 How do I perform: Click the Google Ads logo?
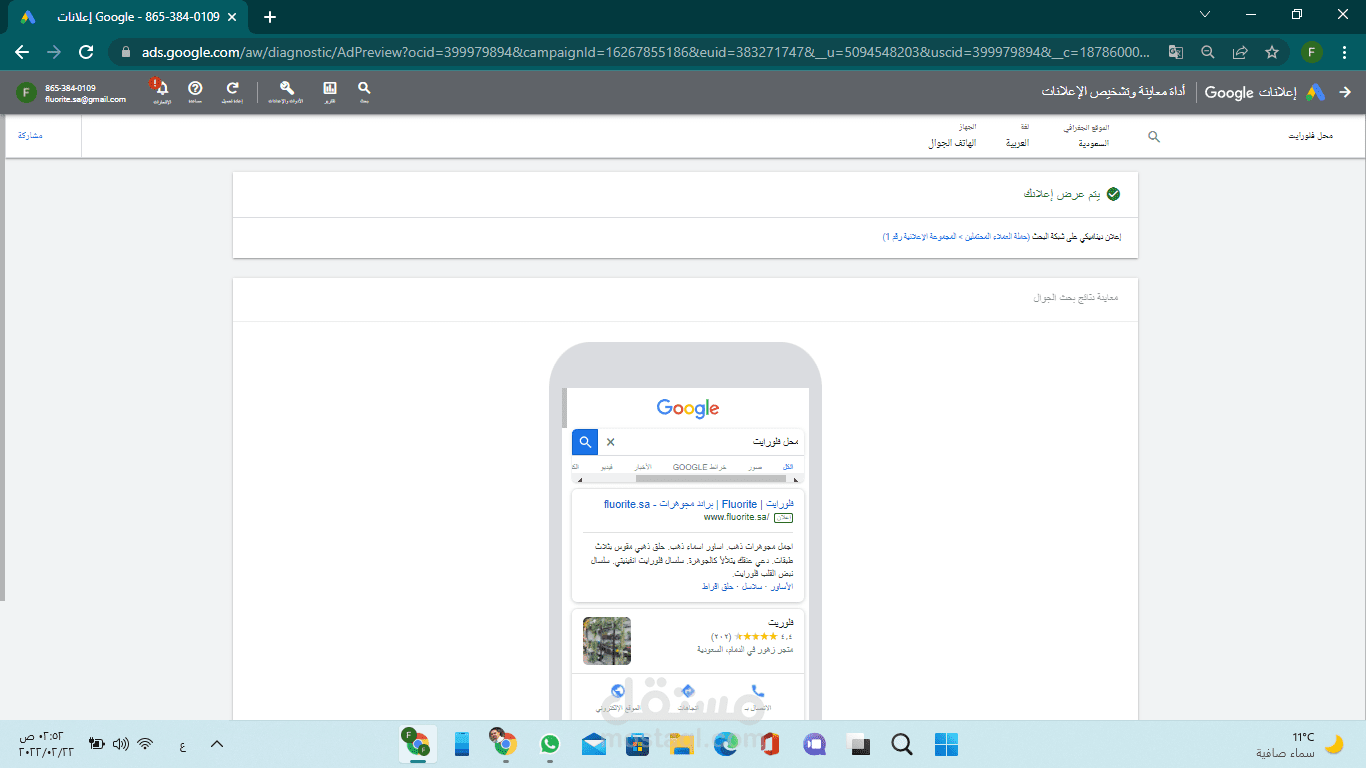1315,92
